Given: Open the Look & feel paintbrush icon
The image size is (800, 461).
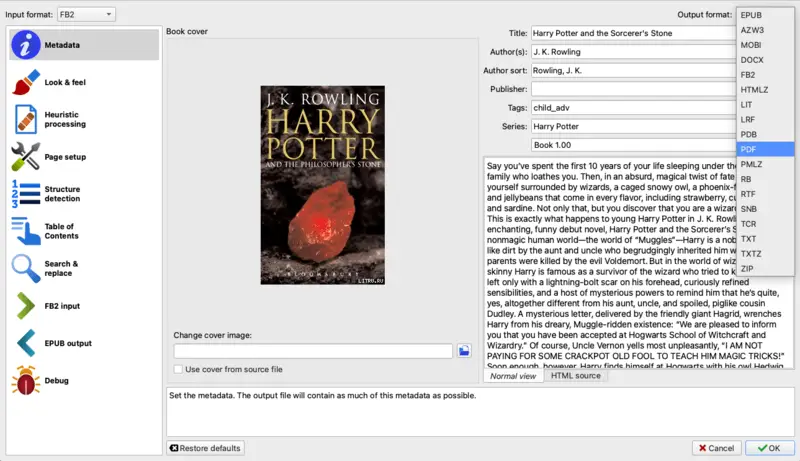Looking at the screenshot, I should click(26, 82).
